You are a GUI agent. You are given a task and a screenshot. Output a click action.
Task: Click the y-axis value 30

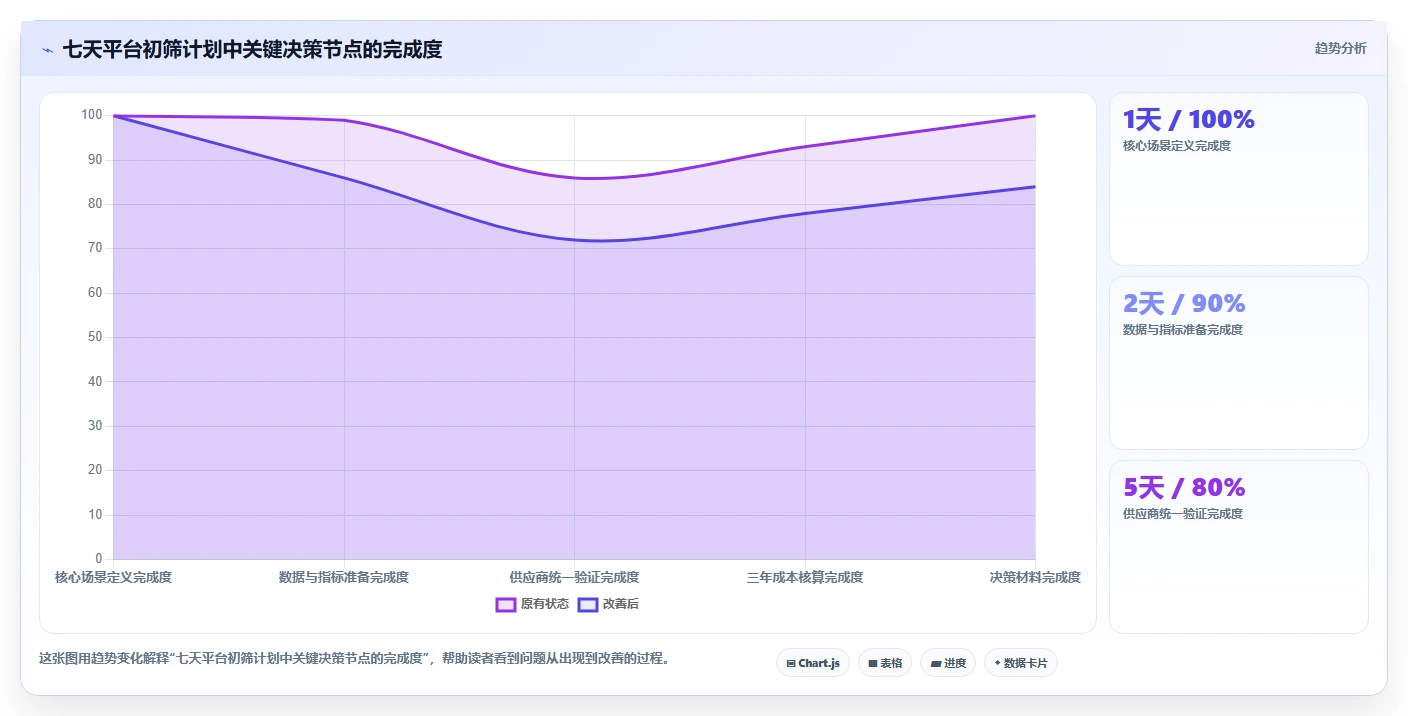tap(95, 426)
